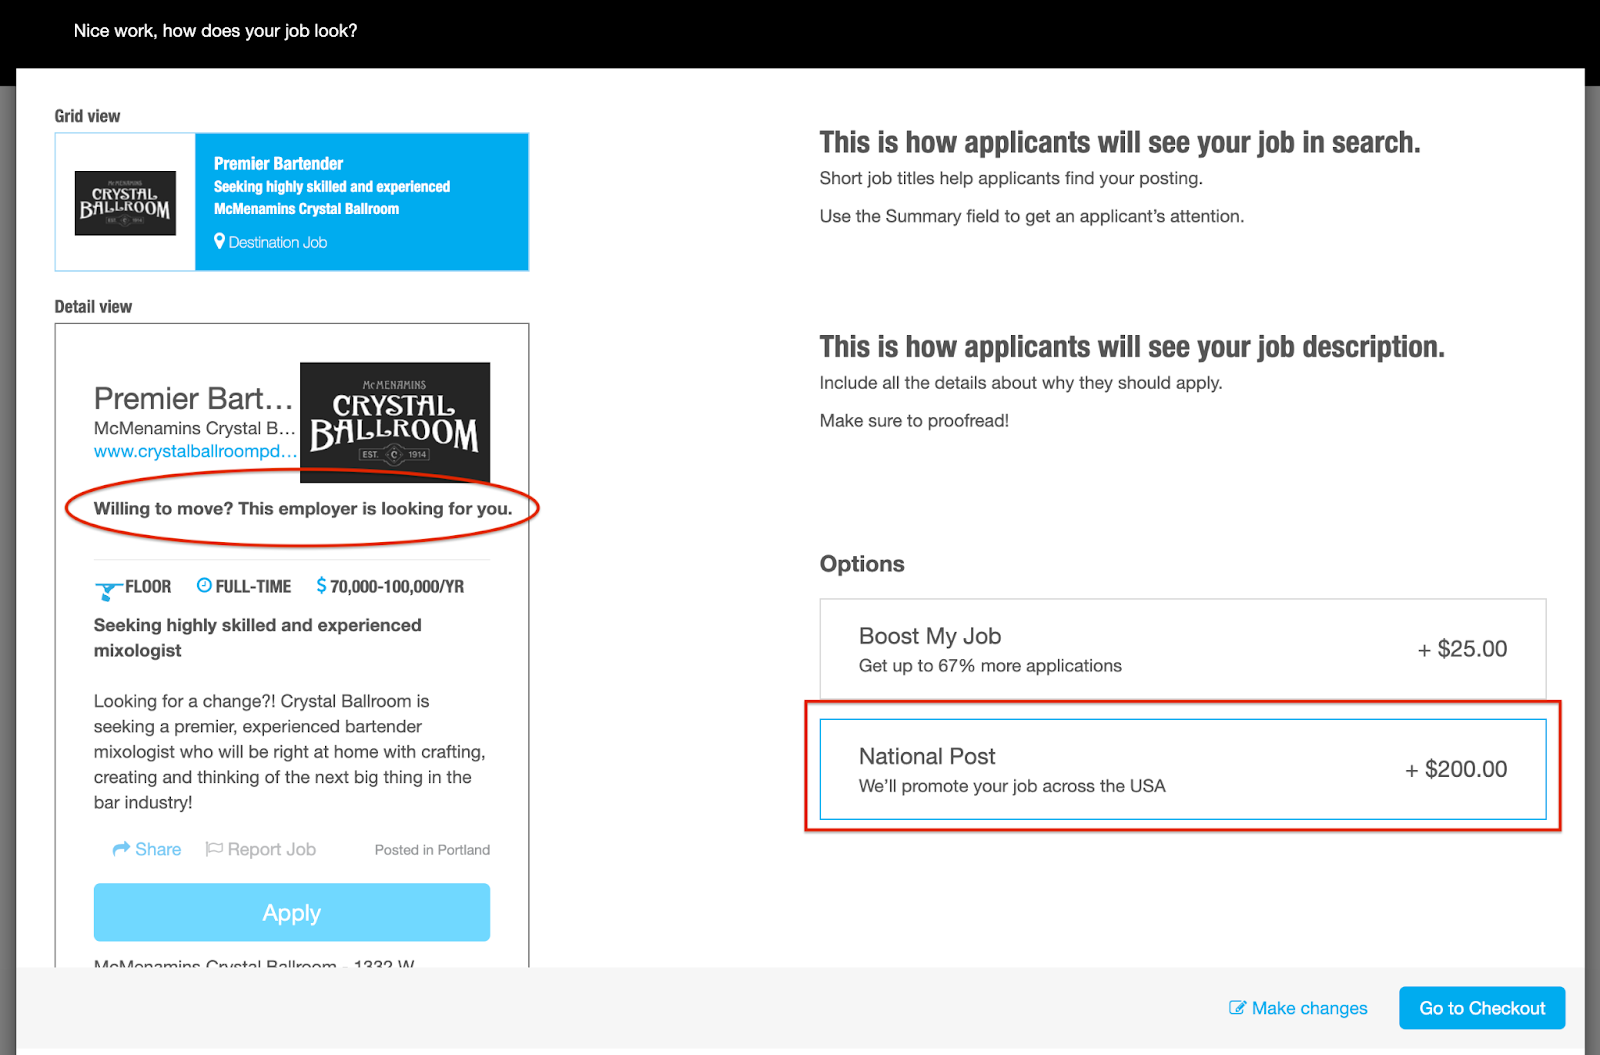Image resolution: width=1600 pixels, height=1055 pixels.
Task: Open the large Crystal Ballroom logo in detail view
Action: pos(395,423)
